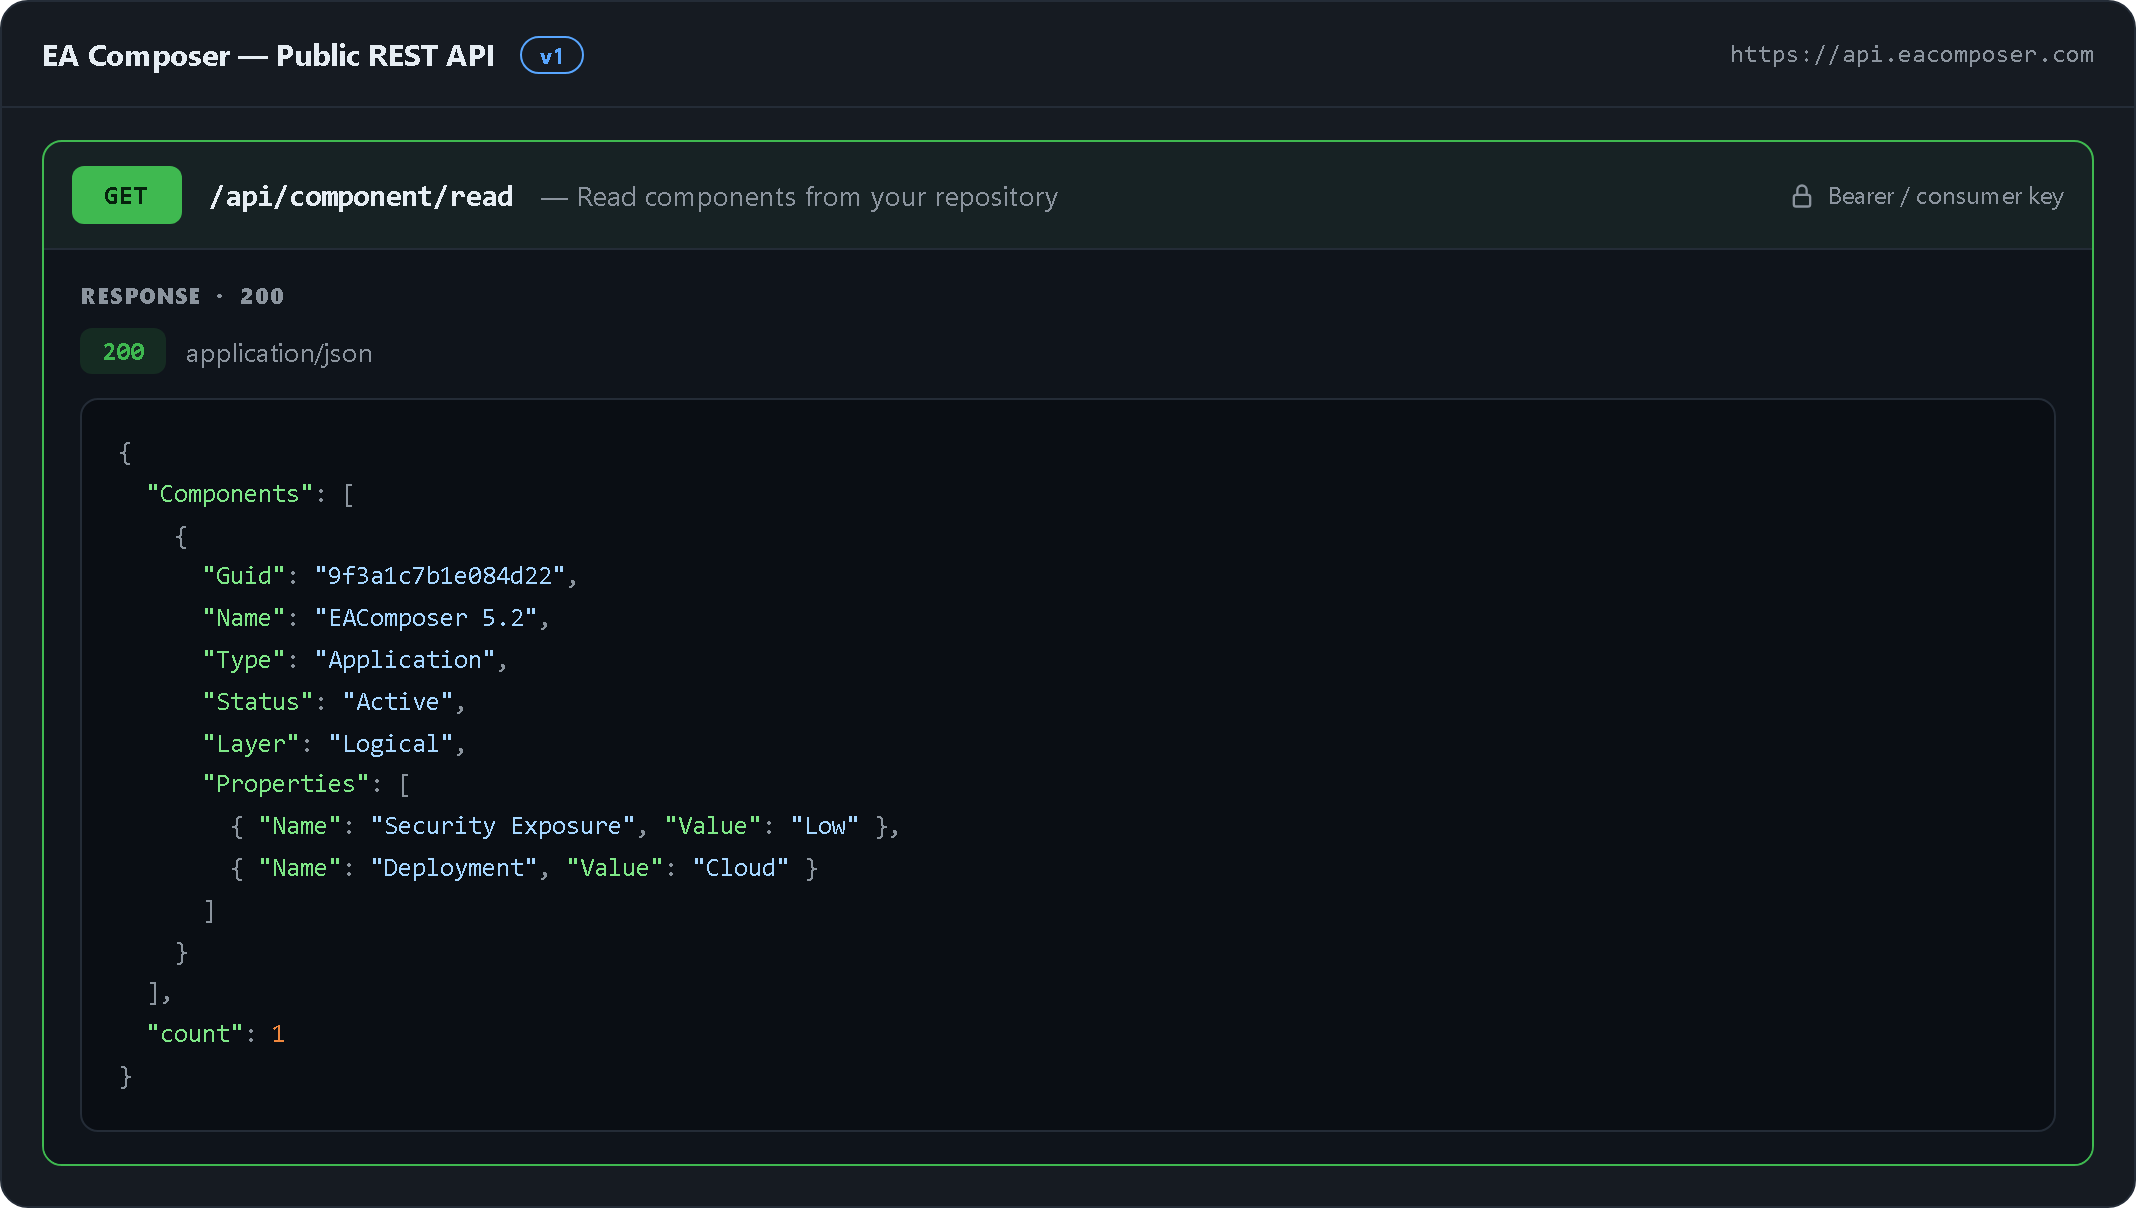Click the Layer value "Logical"
The width and height of the screenshot is (2136, 1208).
[391, 744]
